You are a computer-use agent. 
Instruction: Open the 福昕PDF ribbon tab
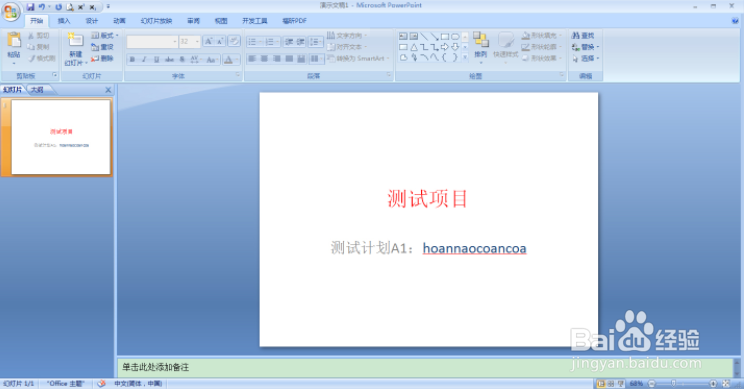(x=294, y=21)
